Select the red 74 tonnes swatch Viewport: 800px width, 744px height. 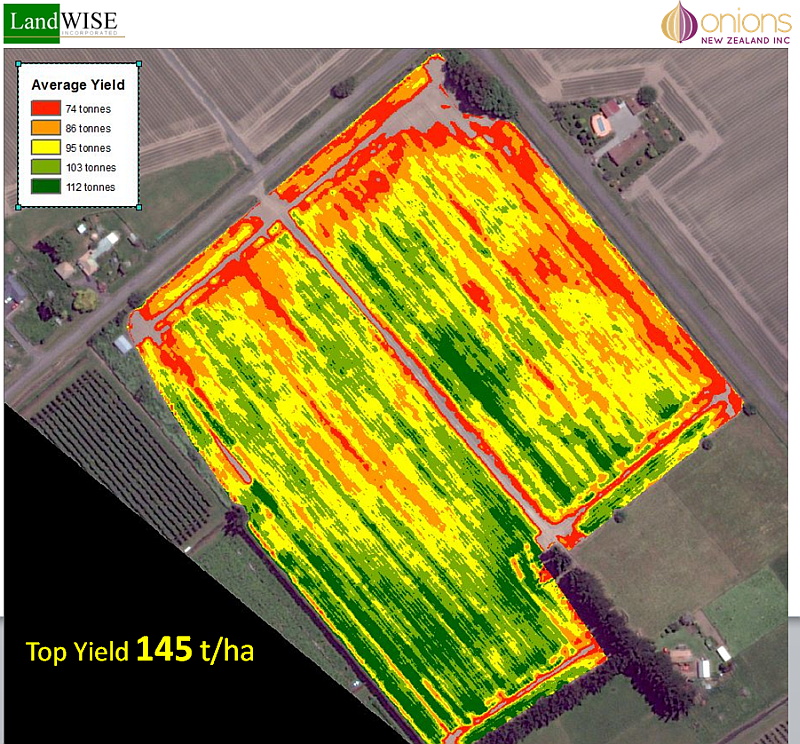46,108
